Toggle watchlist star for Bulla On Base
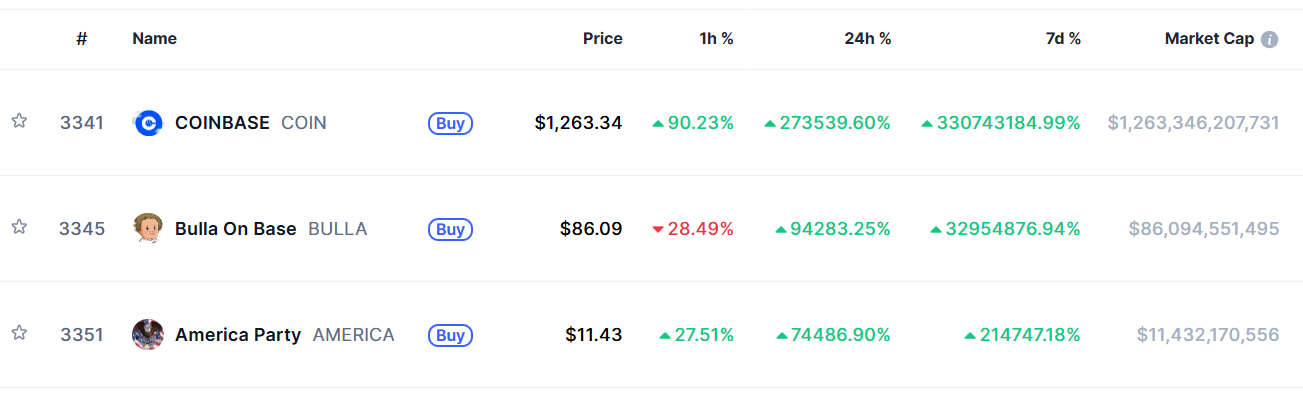The height and width of the screenshot is (411, 1303). click(19, 227)
